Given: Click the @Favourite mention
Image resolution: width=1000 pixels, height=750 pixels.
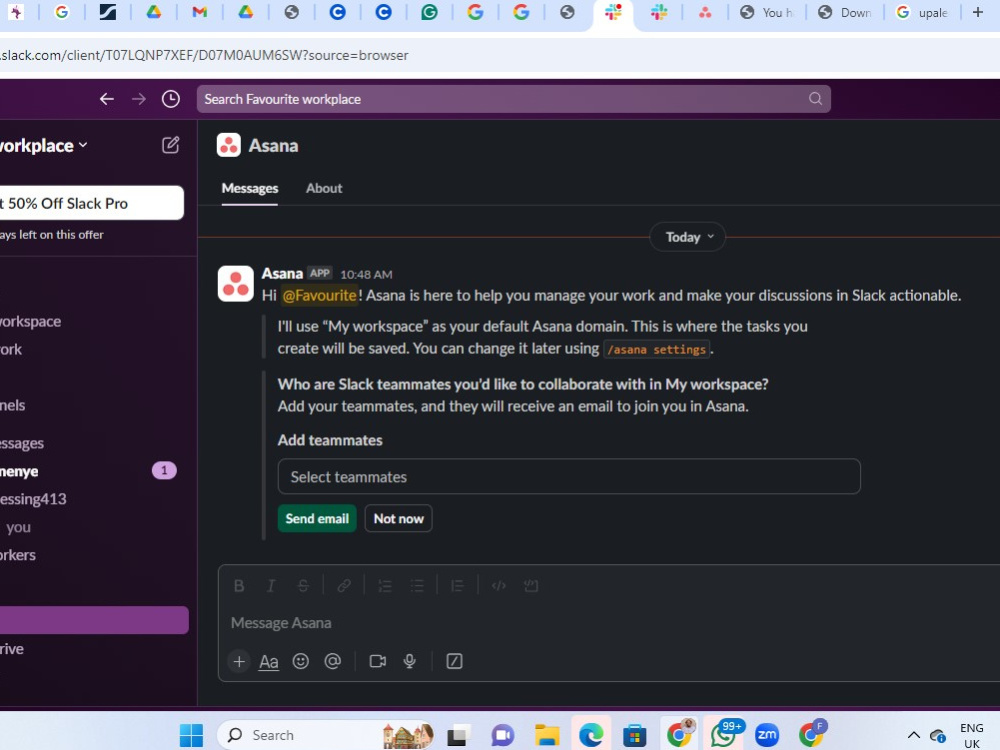Looking at the screenshot, I should [320, 295].
